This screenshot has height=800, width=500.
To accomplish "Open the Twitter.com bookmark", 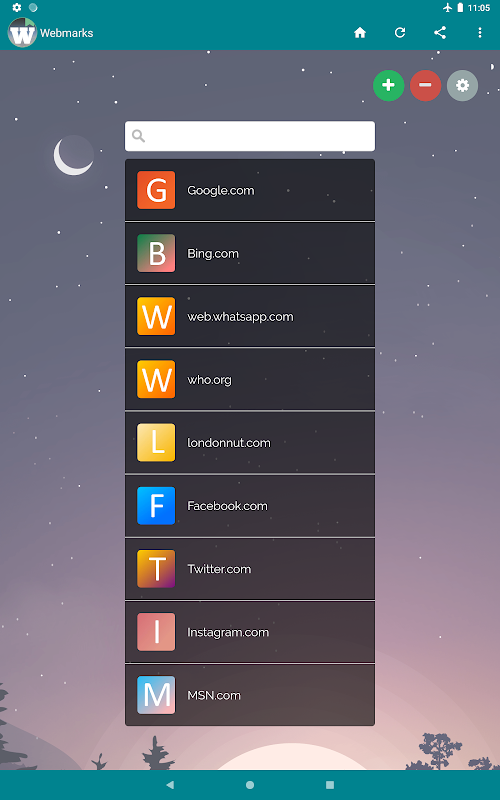I will [250, 569].
